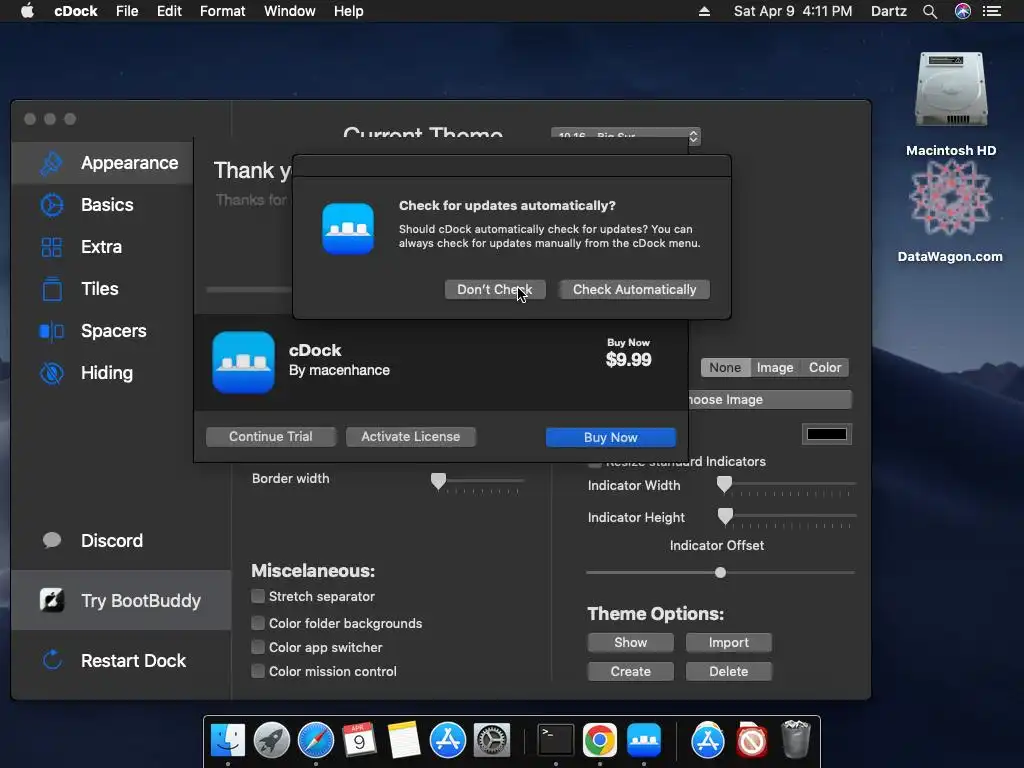Click Create theme button
This screenshot has height=768, width=1024.
(x=630, y=671)
